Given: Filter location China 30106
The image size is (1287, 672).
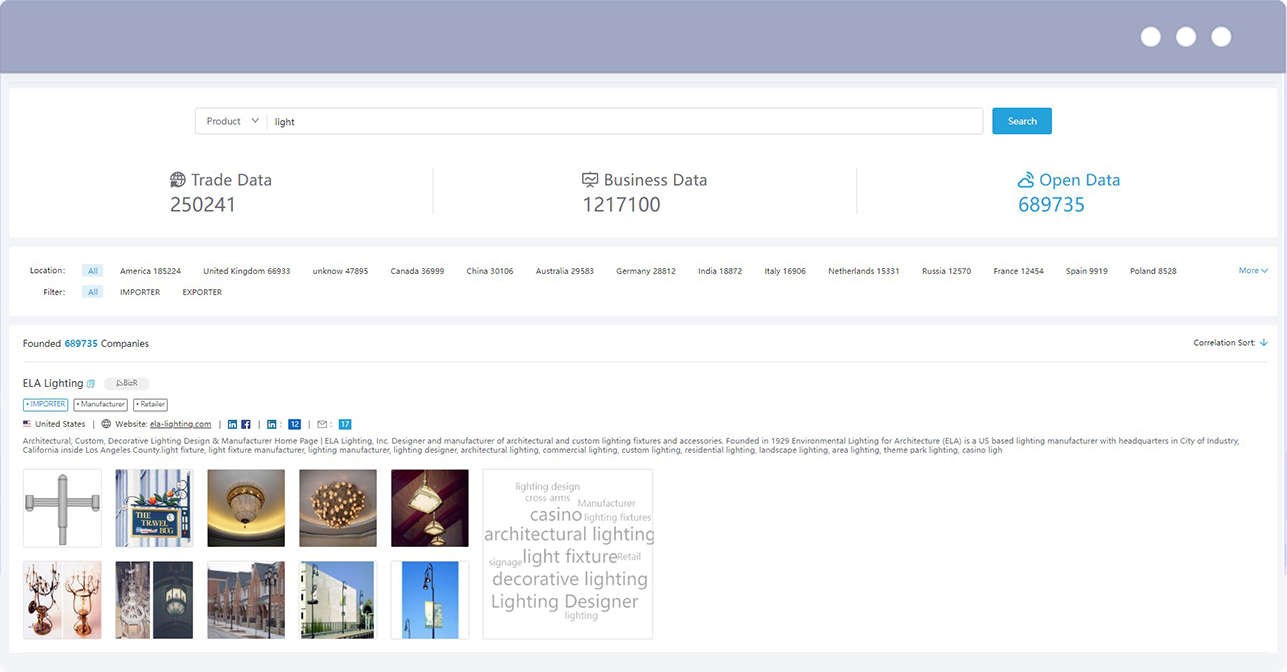Looking at the screenshot, I should (490, 271).
